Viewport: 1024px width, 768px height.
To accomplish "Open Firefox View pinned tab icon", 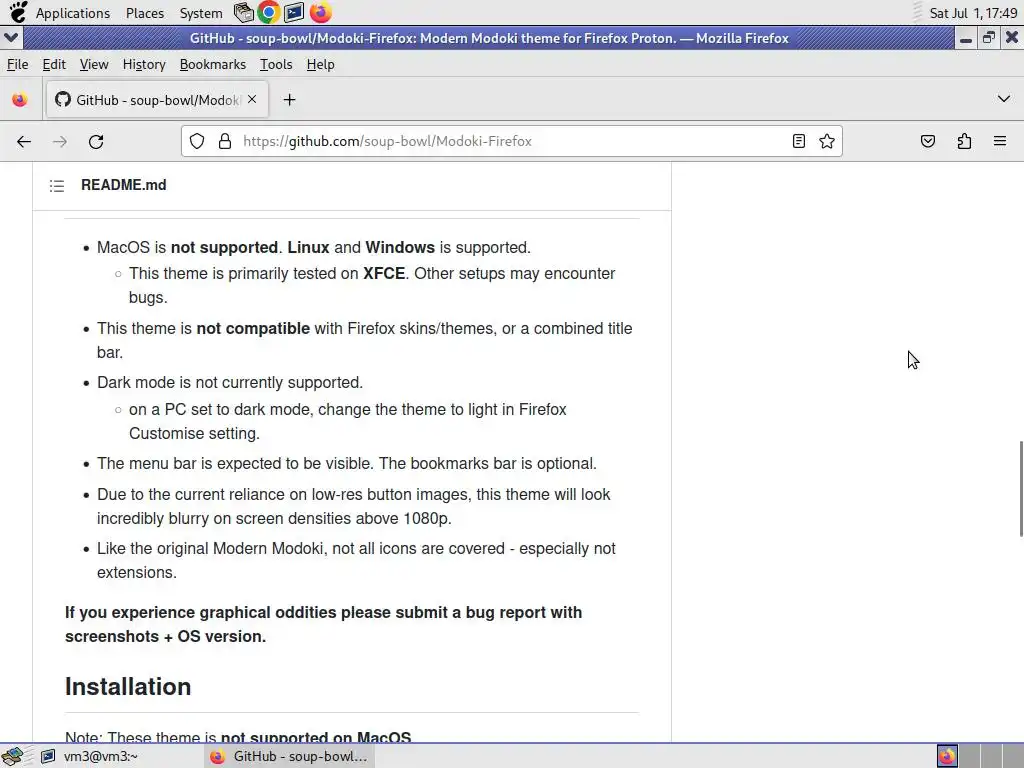I will coord(20,100).
